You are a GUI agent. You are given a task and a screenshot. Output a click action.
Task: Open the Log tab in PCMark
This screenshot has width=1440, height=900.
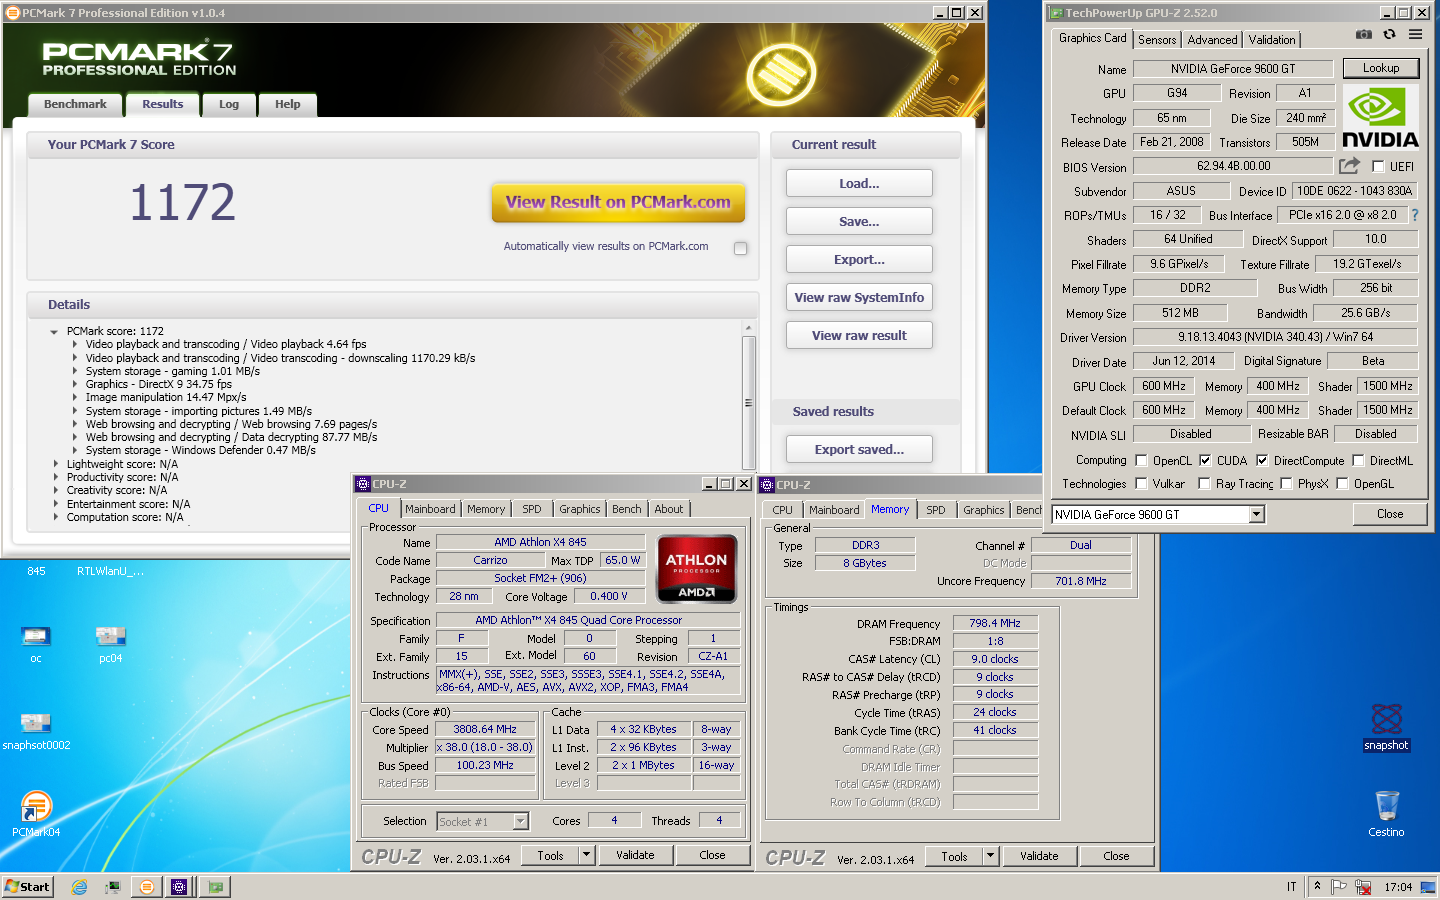point(229,105)
